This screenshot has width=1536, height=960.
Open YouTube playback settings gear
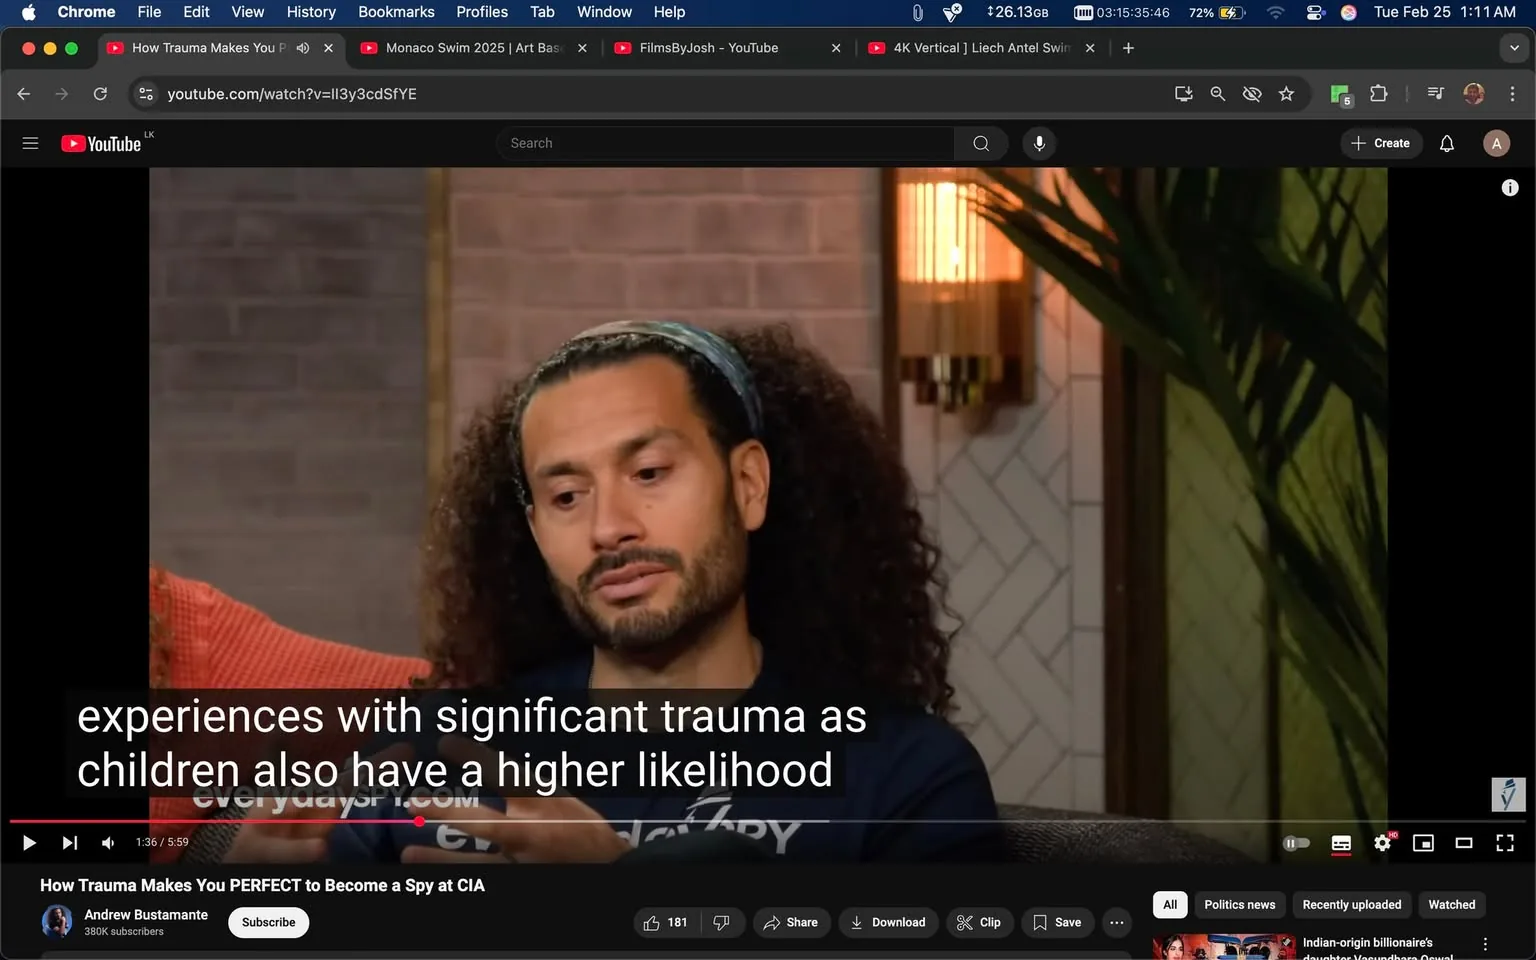pyautogui.click(x=1382, y=843)
